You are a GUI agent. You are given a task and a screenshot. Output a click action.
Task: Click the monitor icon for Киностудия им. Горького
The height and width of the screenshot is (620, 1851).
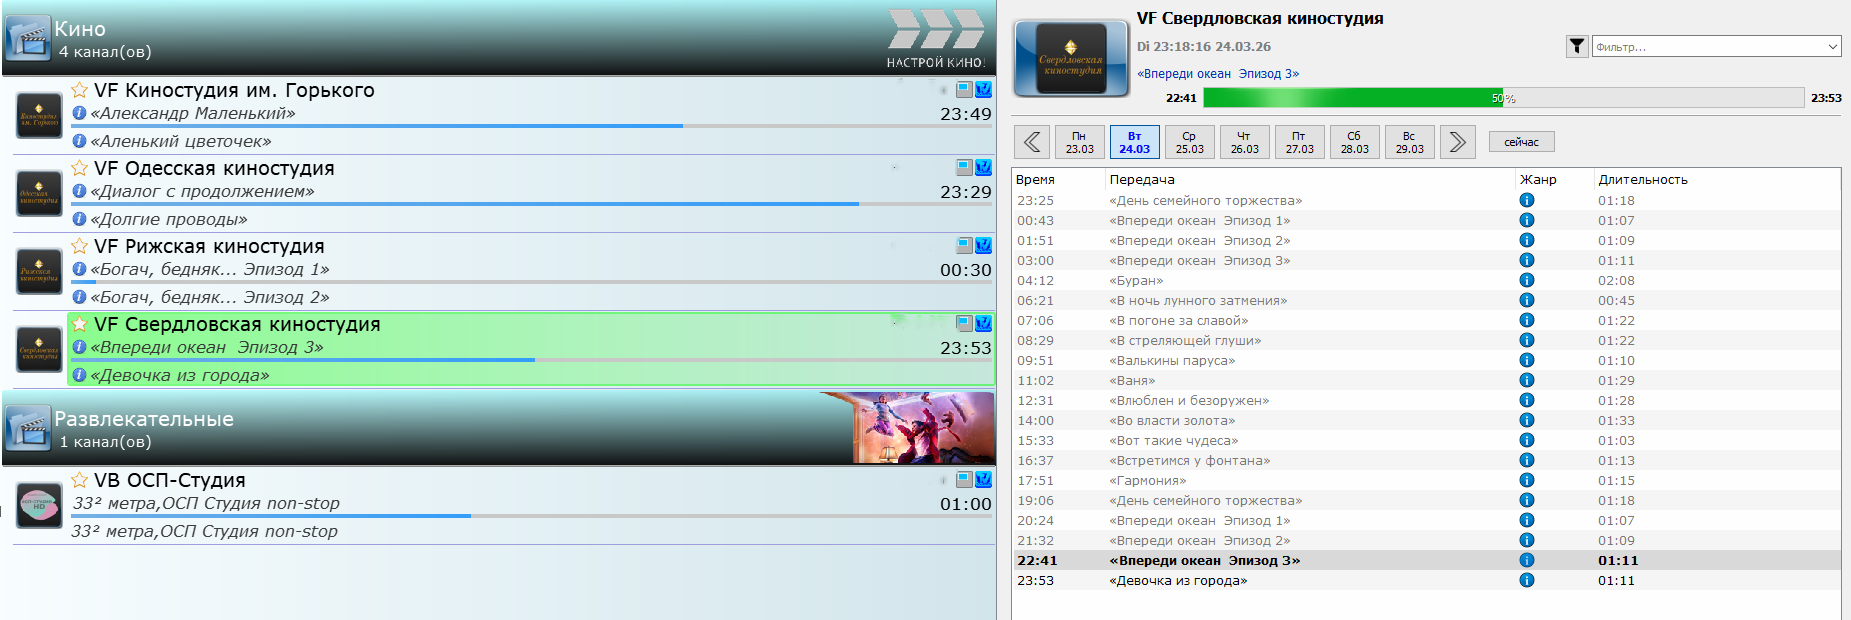(964, 89)
